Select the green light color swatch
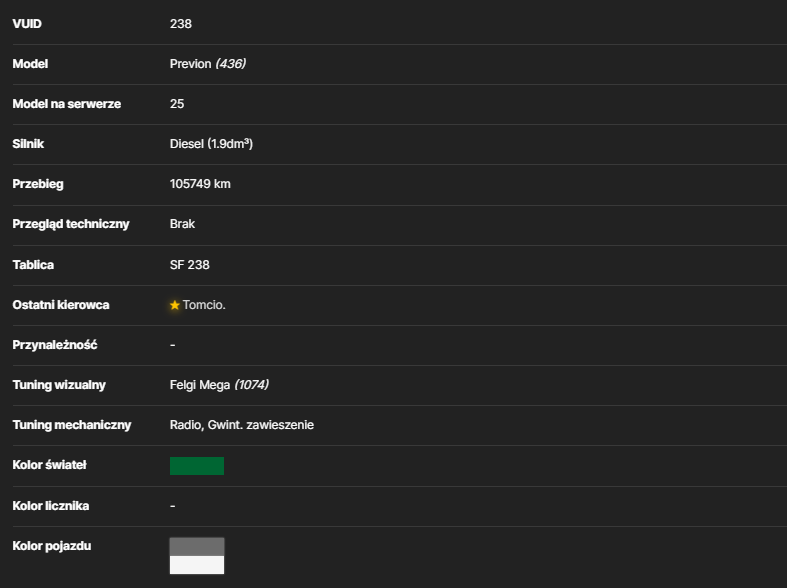Image resolution: width=787 pixels, height=588 pixels. [x=197, y=466]
